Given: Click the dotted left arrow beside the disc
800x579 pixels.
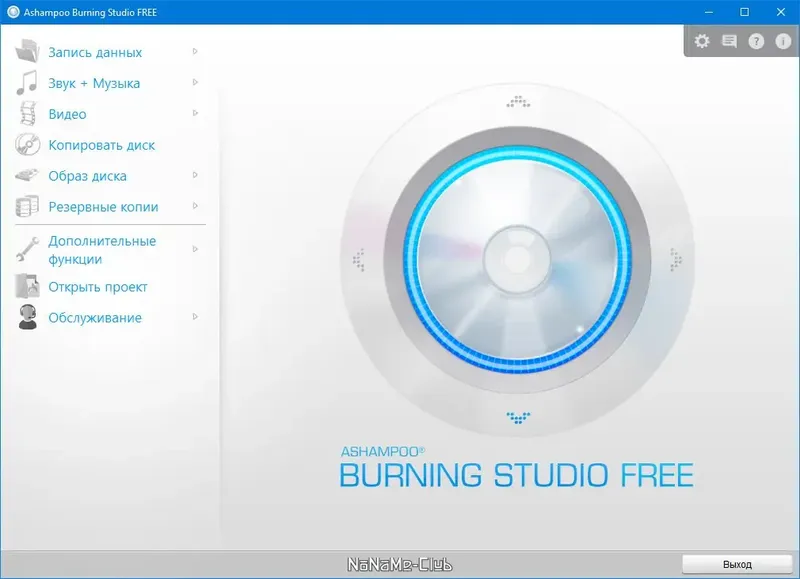Looking at the screenshot, I should coord(359,260).
